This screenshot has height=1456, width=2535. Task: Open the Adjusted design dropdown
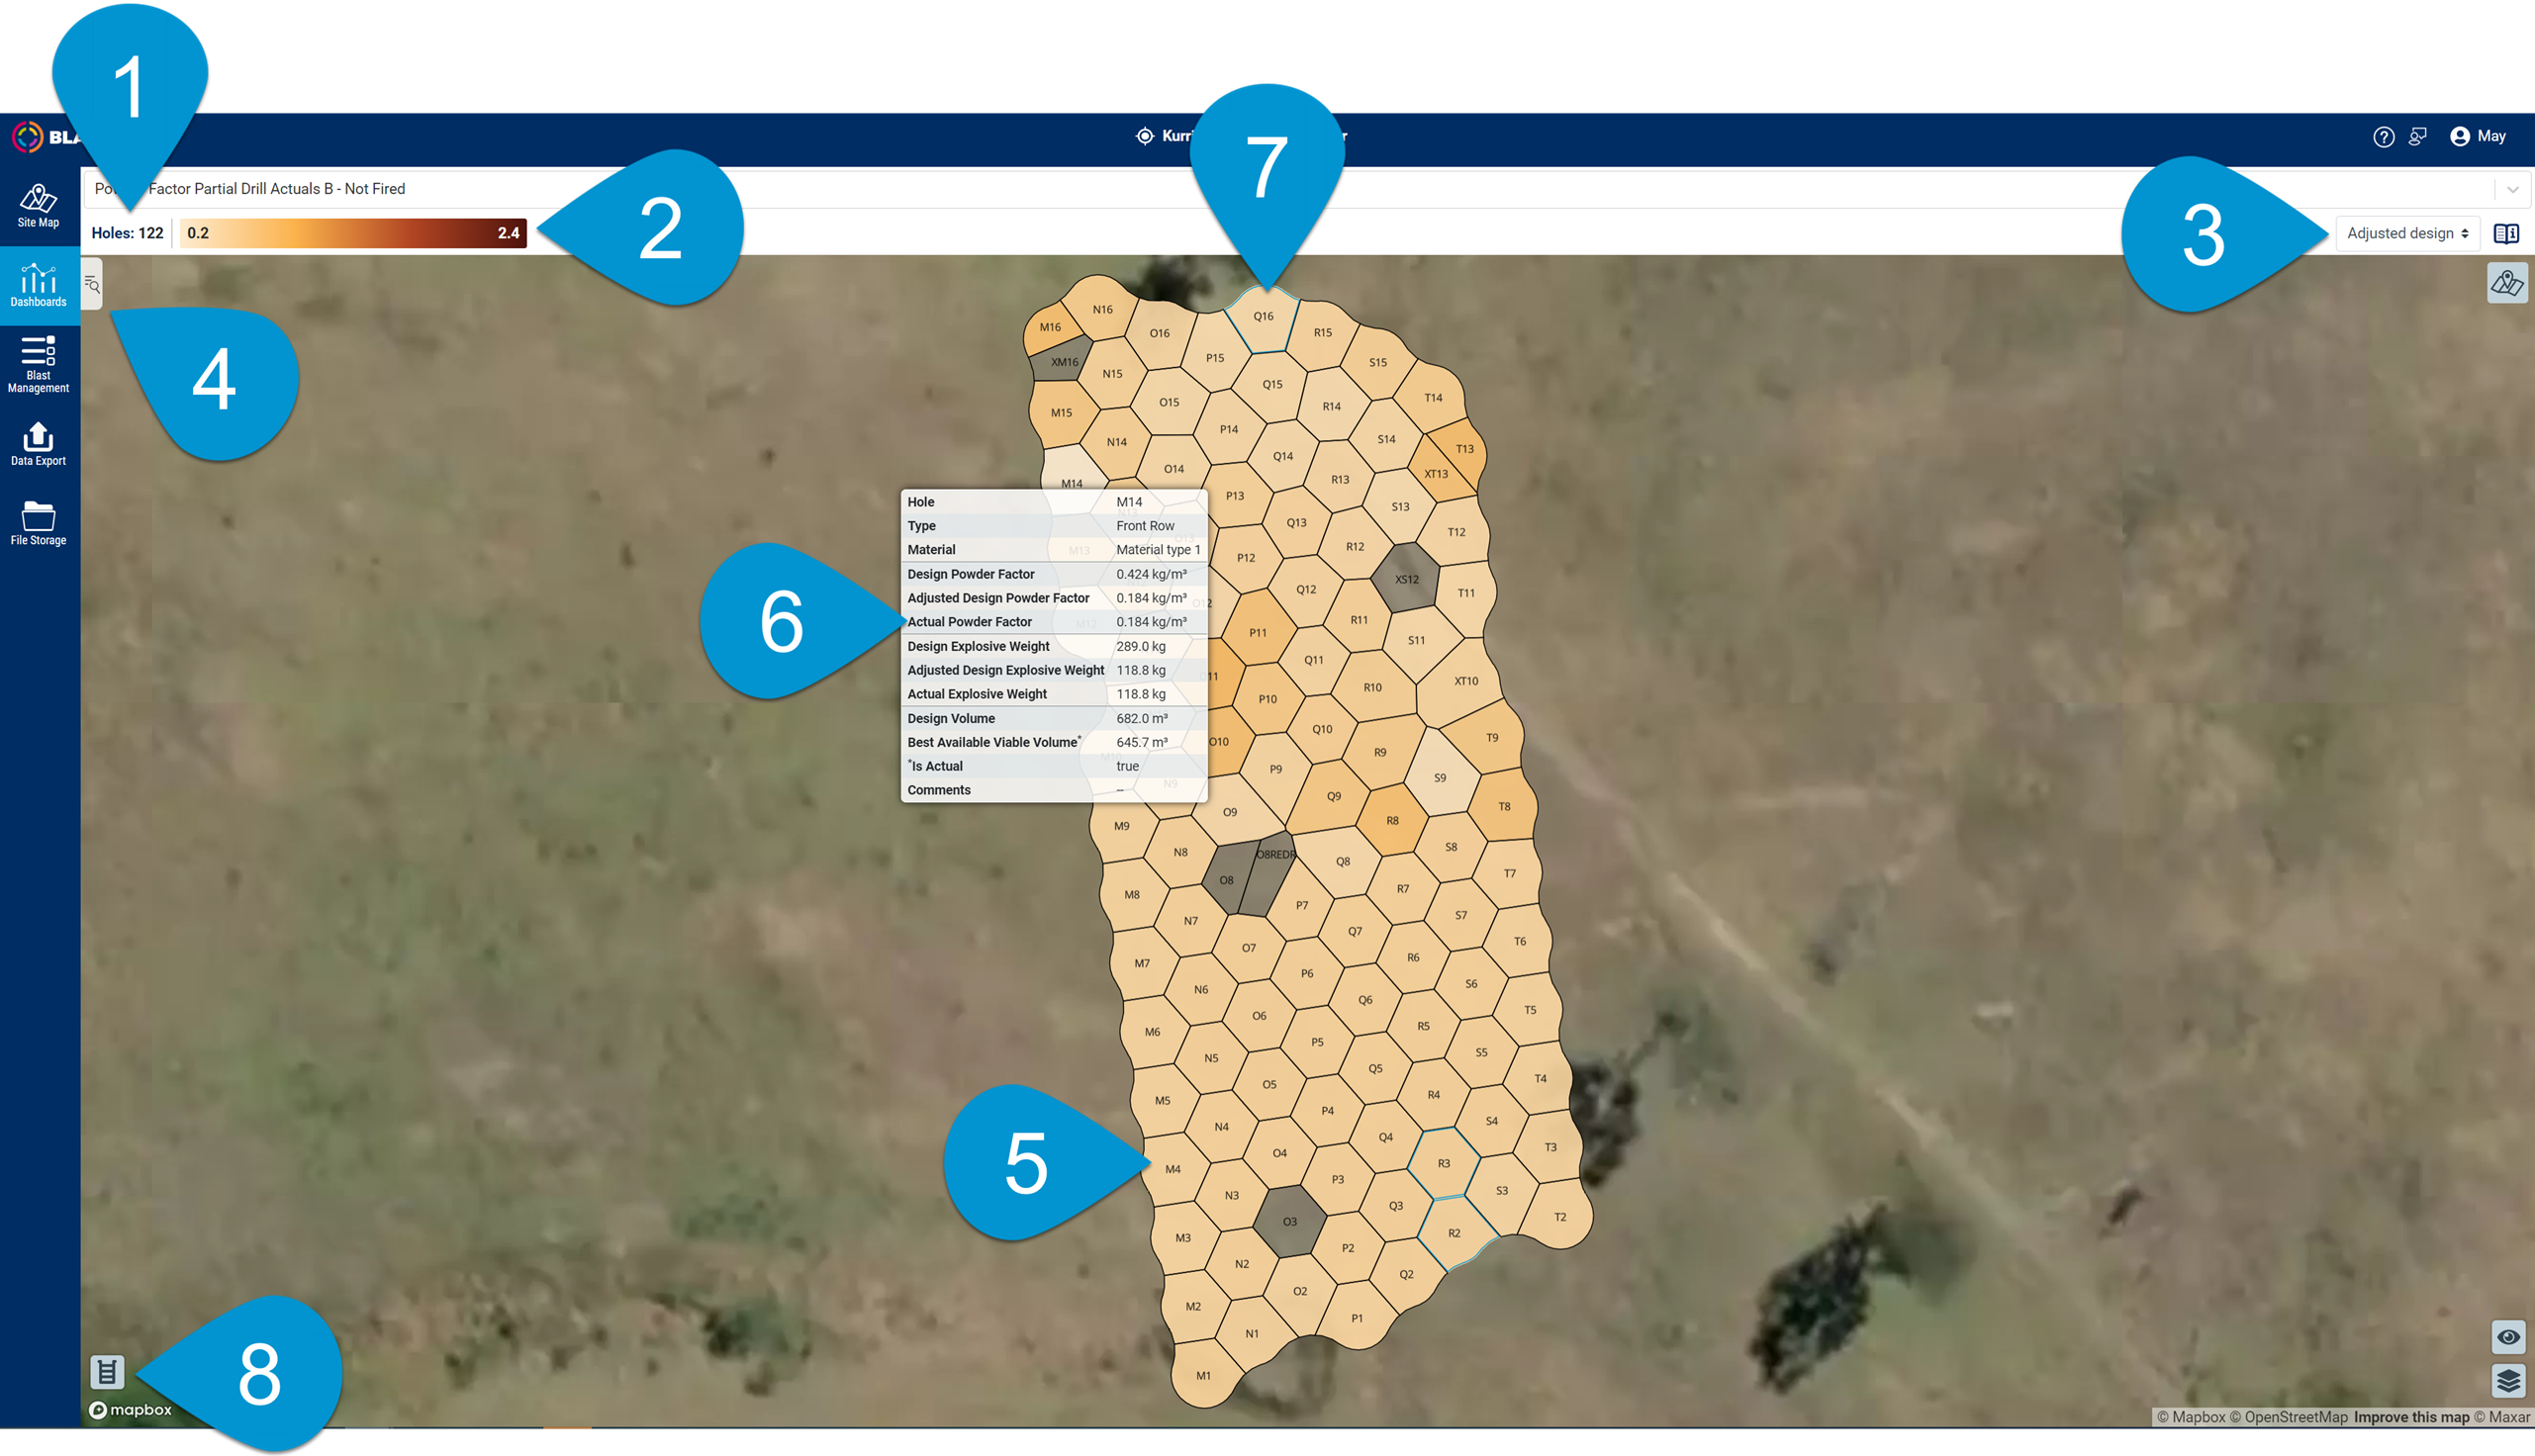pos(2408,234)
